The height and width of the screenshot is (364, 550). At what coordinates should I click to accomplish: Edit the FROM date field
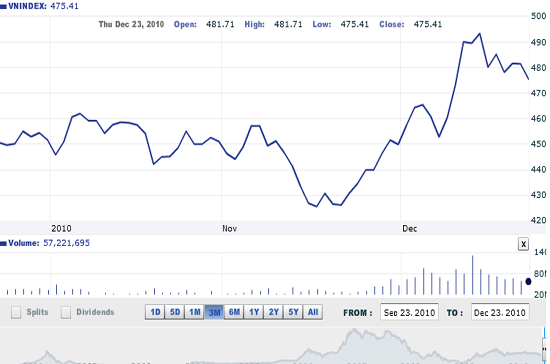click(x=409, y=312)
